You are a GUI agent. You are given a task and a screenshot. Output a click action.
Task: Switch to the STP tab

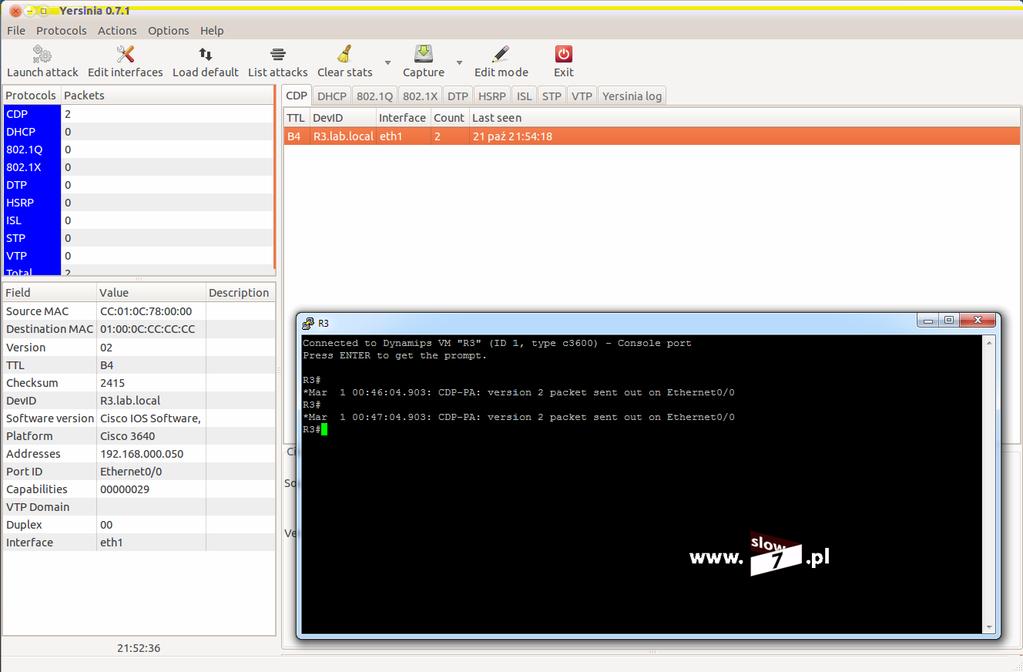[x=551, y=96]
